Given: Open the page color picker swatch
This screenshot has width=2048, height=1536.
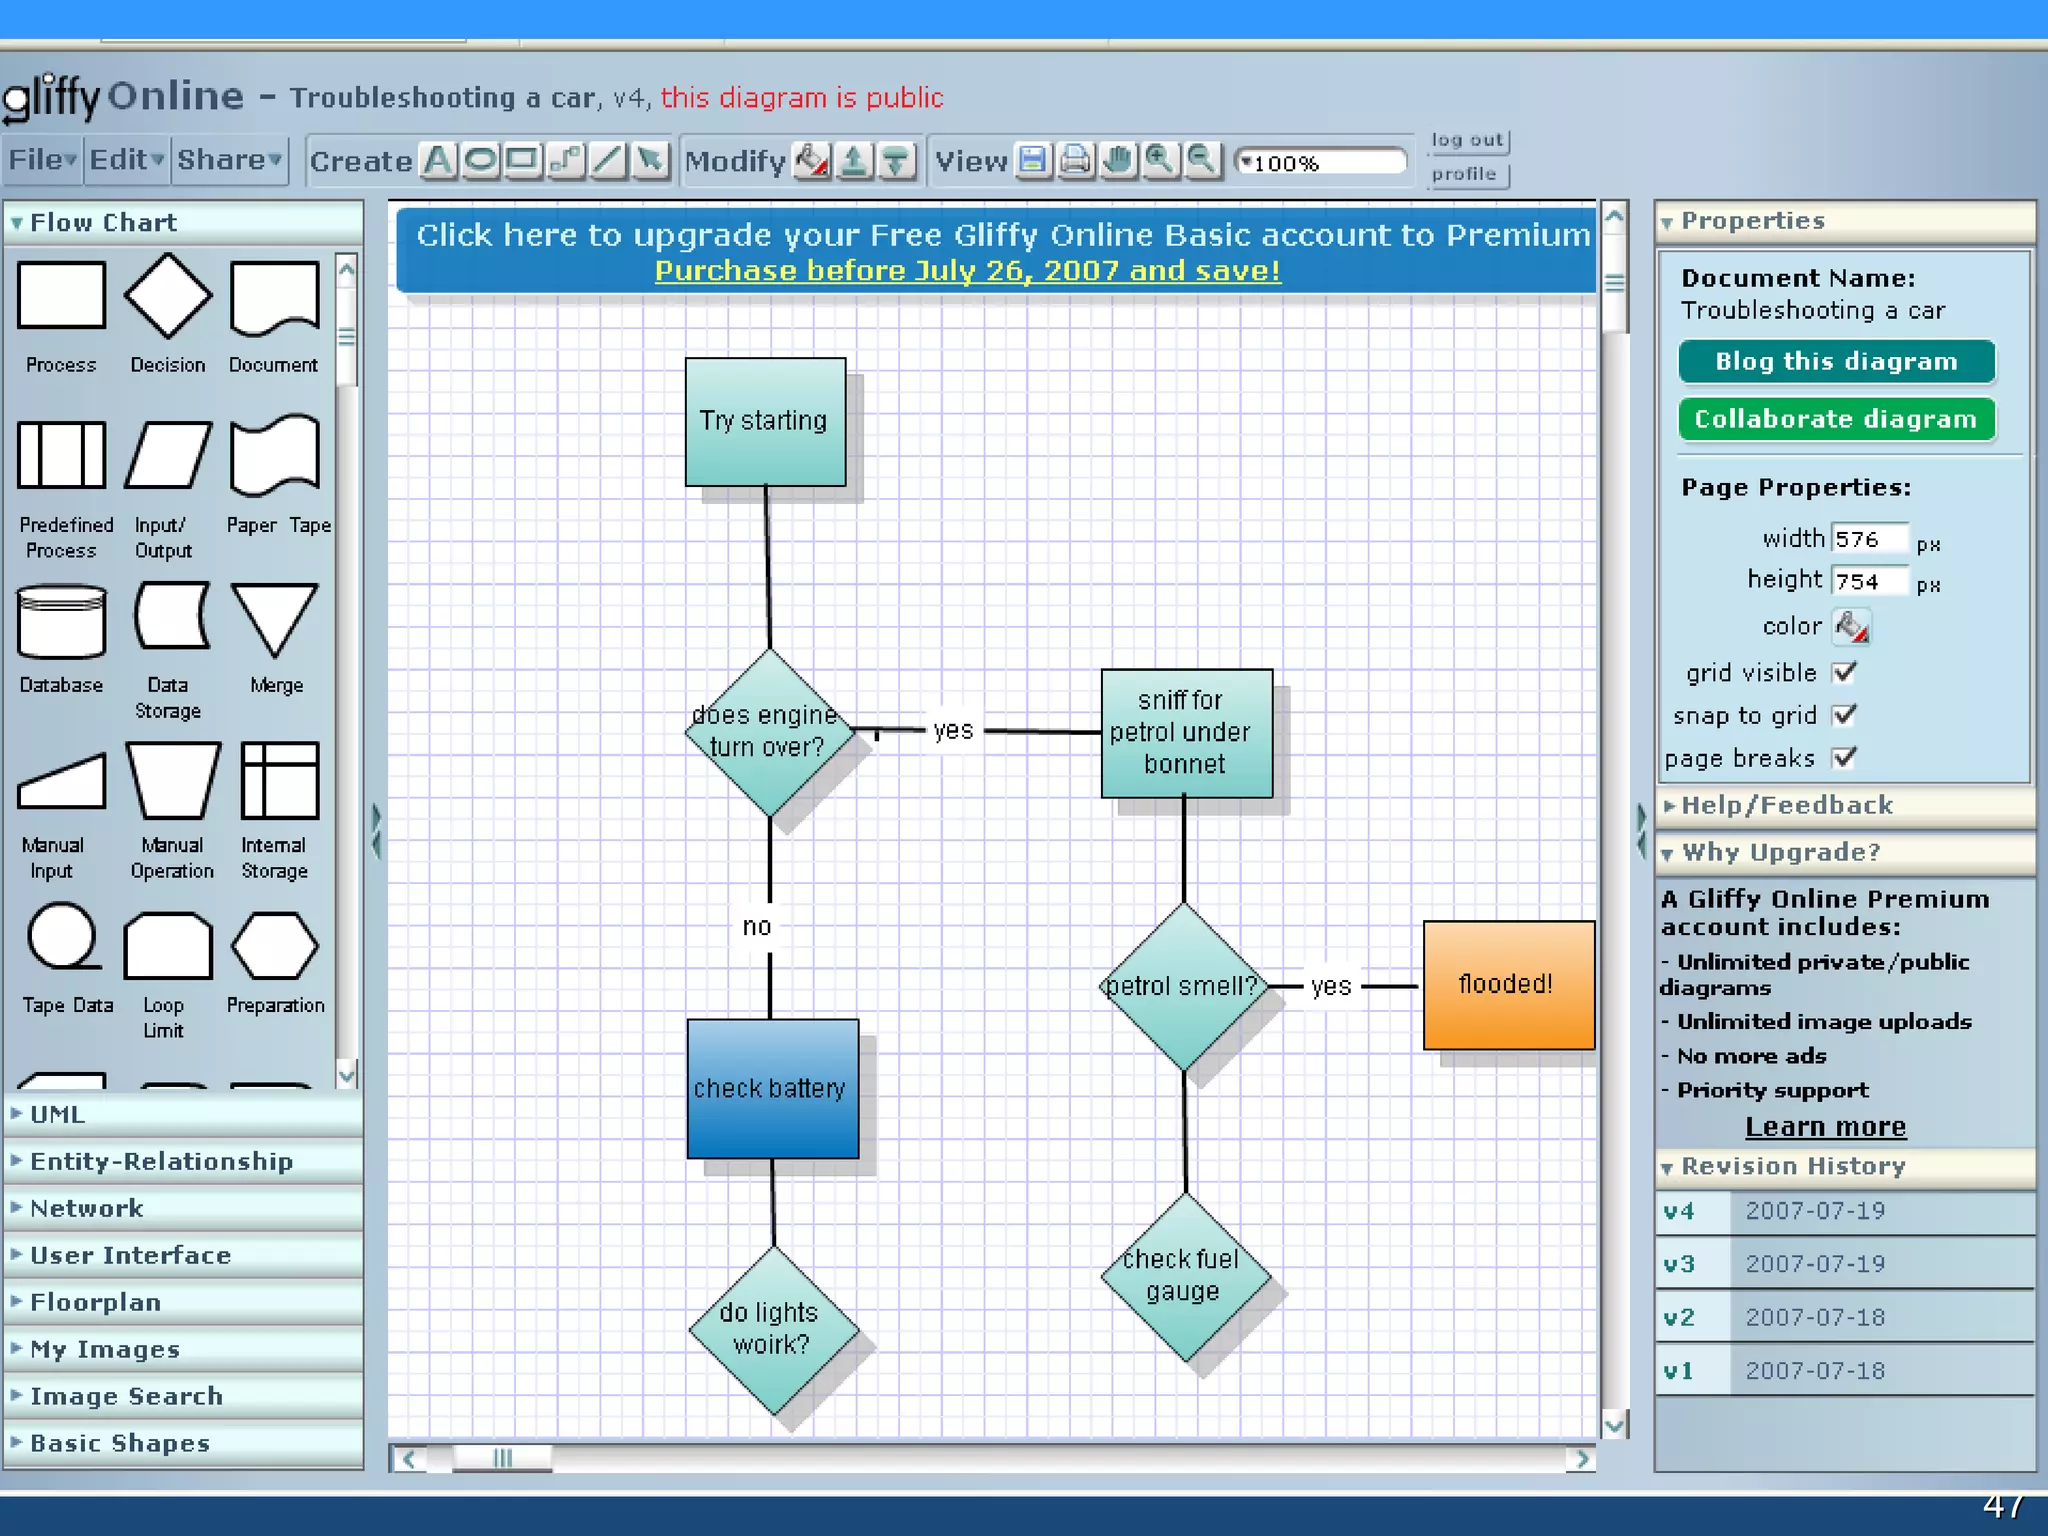Looking at the screenshot, I should pyautogui.click(x=1852, y=627).
